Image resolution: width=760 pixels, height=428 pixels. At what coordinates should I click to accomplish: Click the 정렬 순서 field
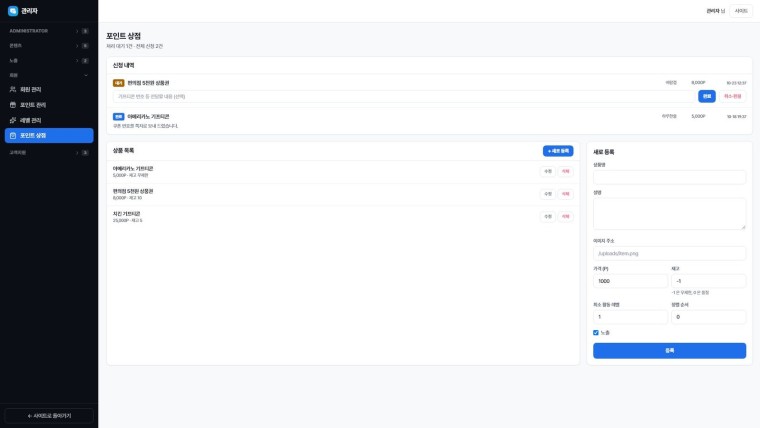tap(708, 317)
